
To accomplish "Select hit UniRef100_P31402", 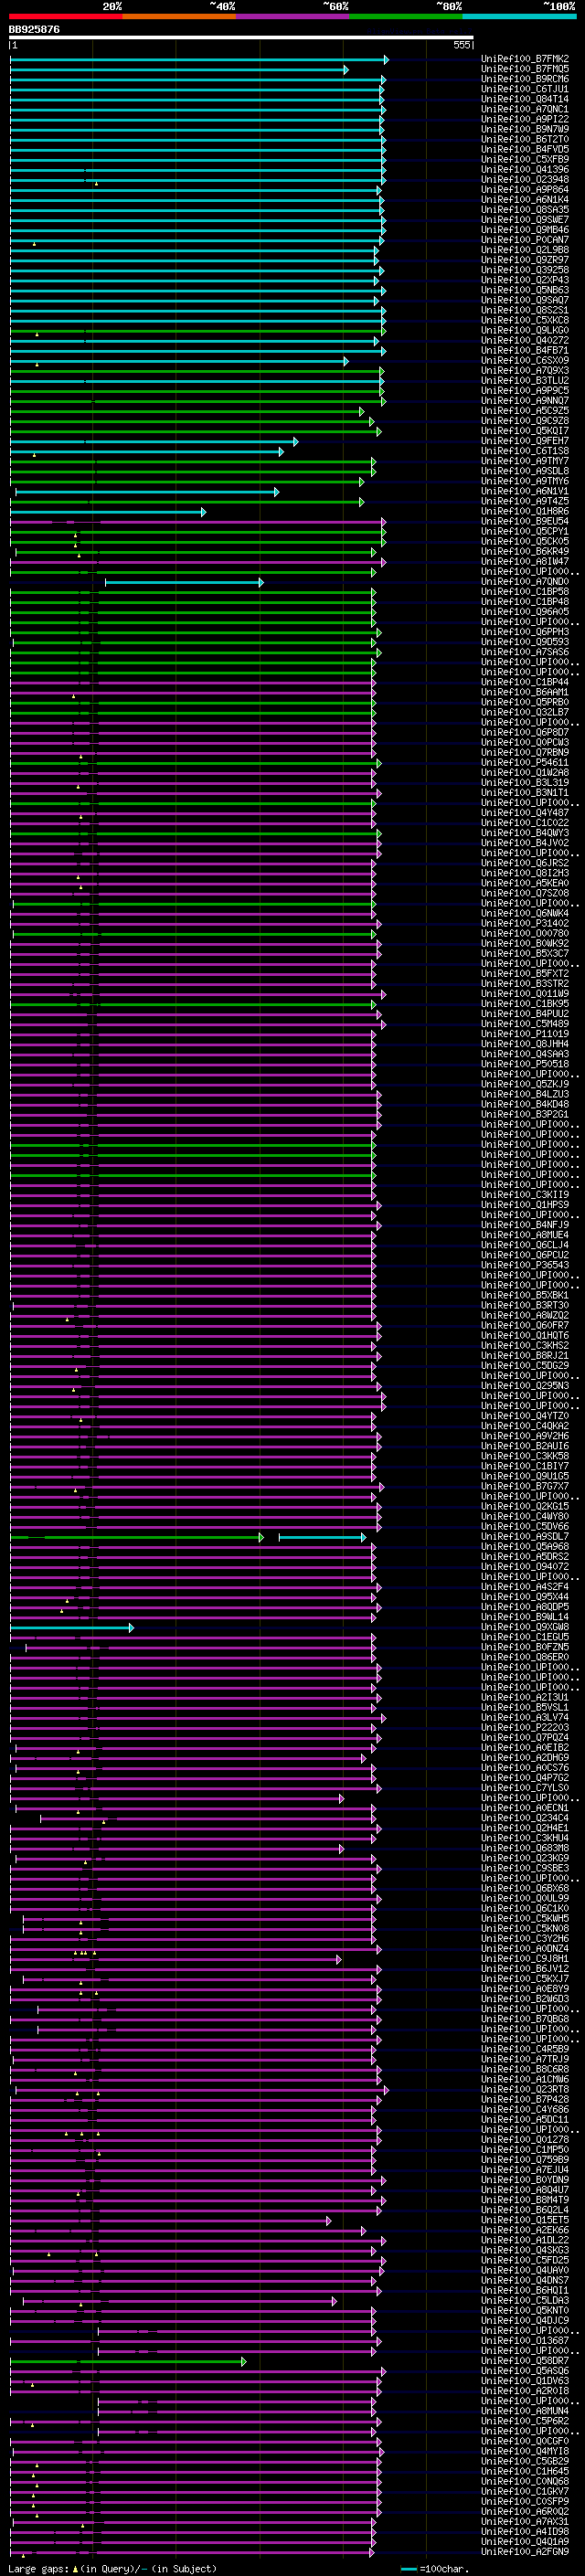I will pos(525,924).
